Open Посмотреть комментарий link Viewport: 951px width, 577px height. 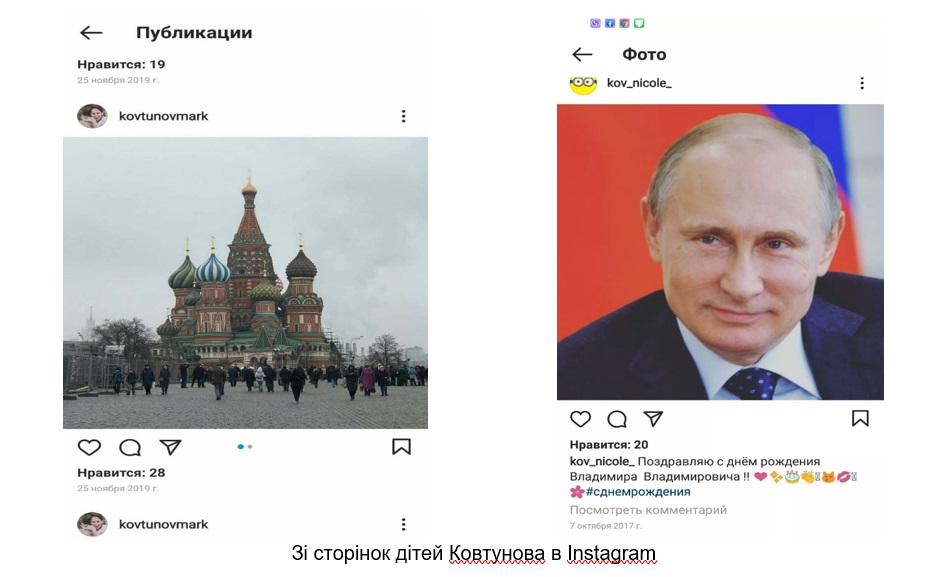click(648, 510)
